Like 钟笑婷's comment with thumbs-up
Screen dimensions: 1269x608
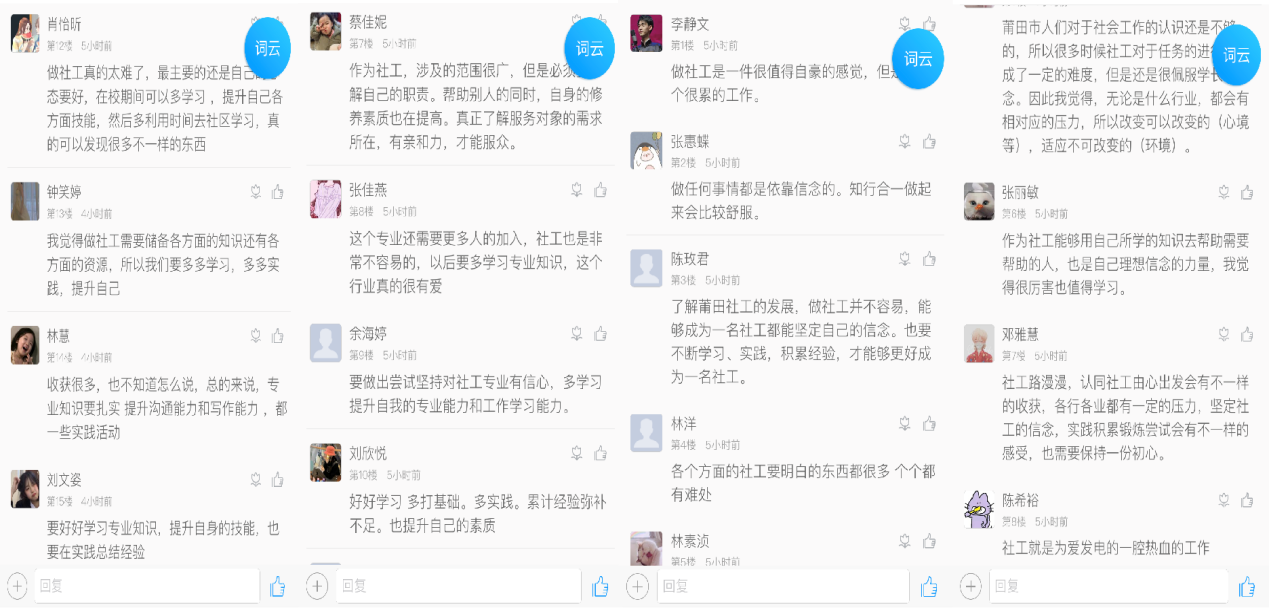pyautogui.click(x=277, y=192)
